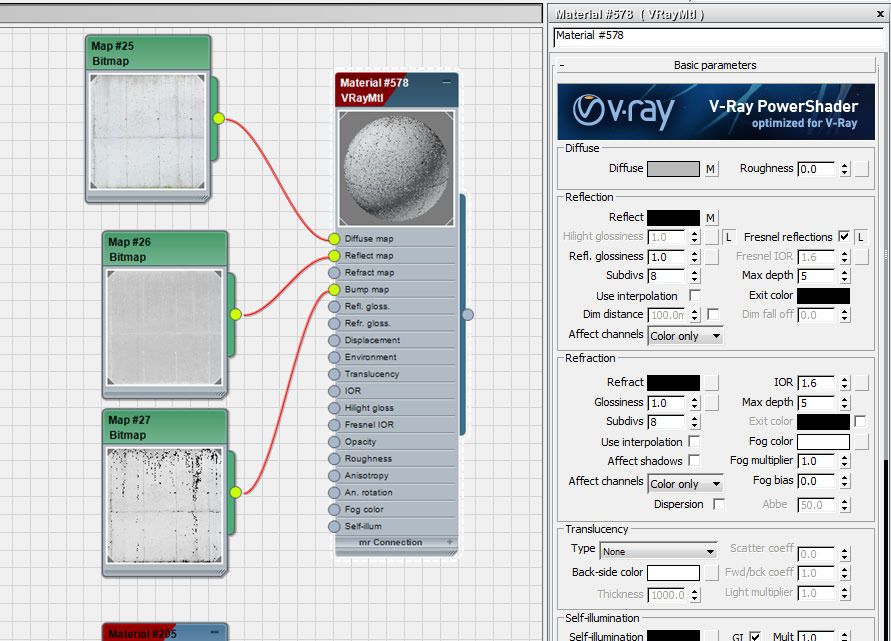Collapse the Material #205 node

[215, 631]
